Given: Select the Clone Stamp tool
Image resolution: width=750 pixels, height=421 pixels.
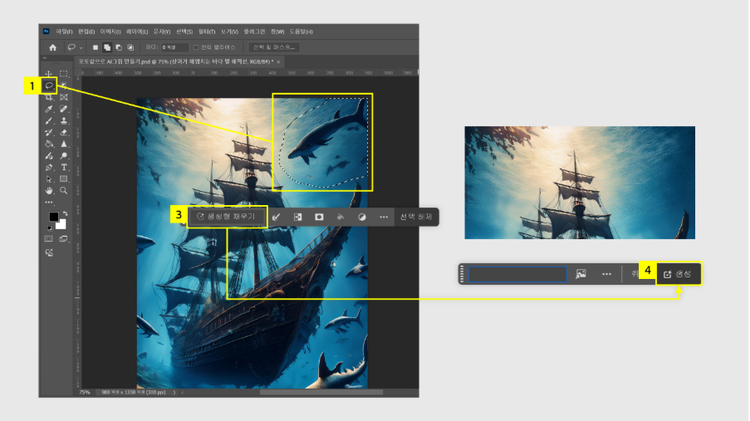Looking at the screenshot, I should pyautogui.click(x=64, y=121).
